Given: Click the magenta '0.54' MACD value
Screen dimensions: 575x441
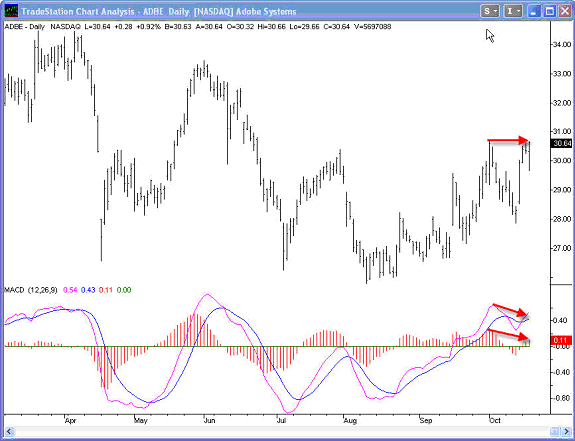Looking at the screenshot, I should pyautogui.click(x=70, y=290).
